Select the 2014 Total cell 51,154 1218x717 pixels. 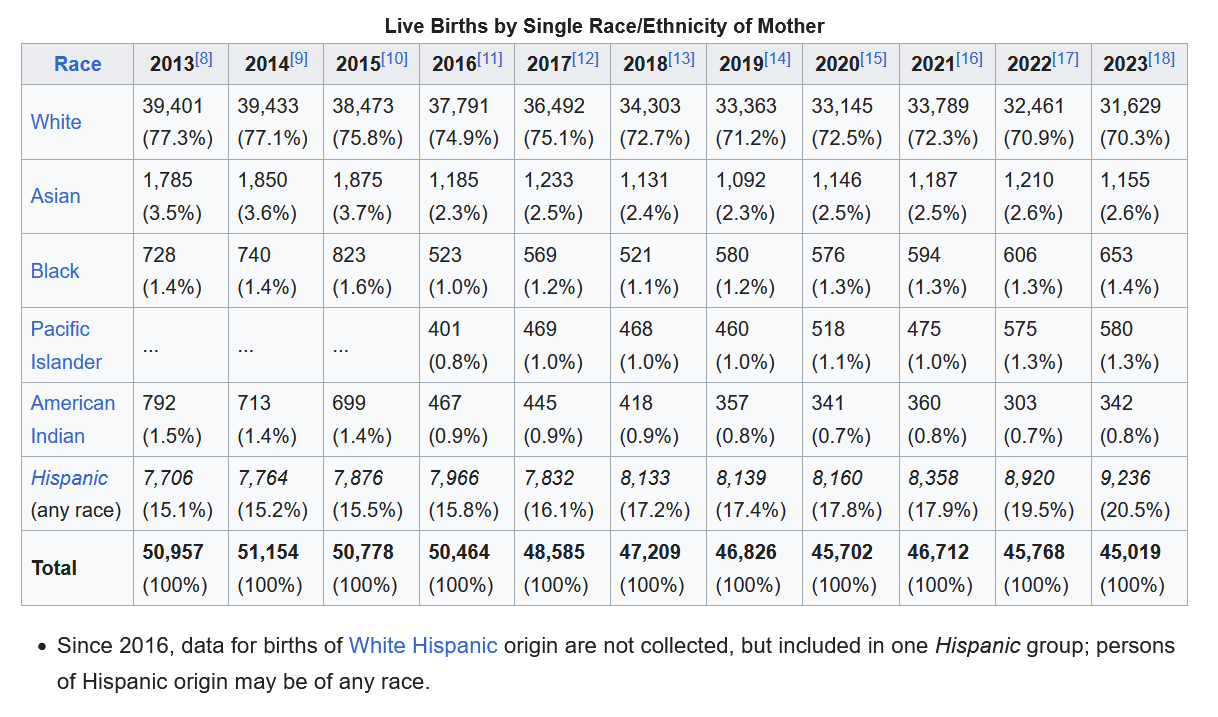[276, 568]
